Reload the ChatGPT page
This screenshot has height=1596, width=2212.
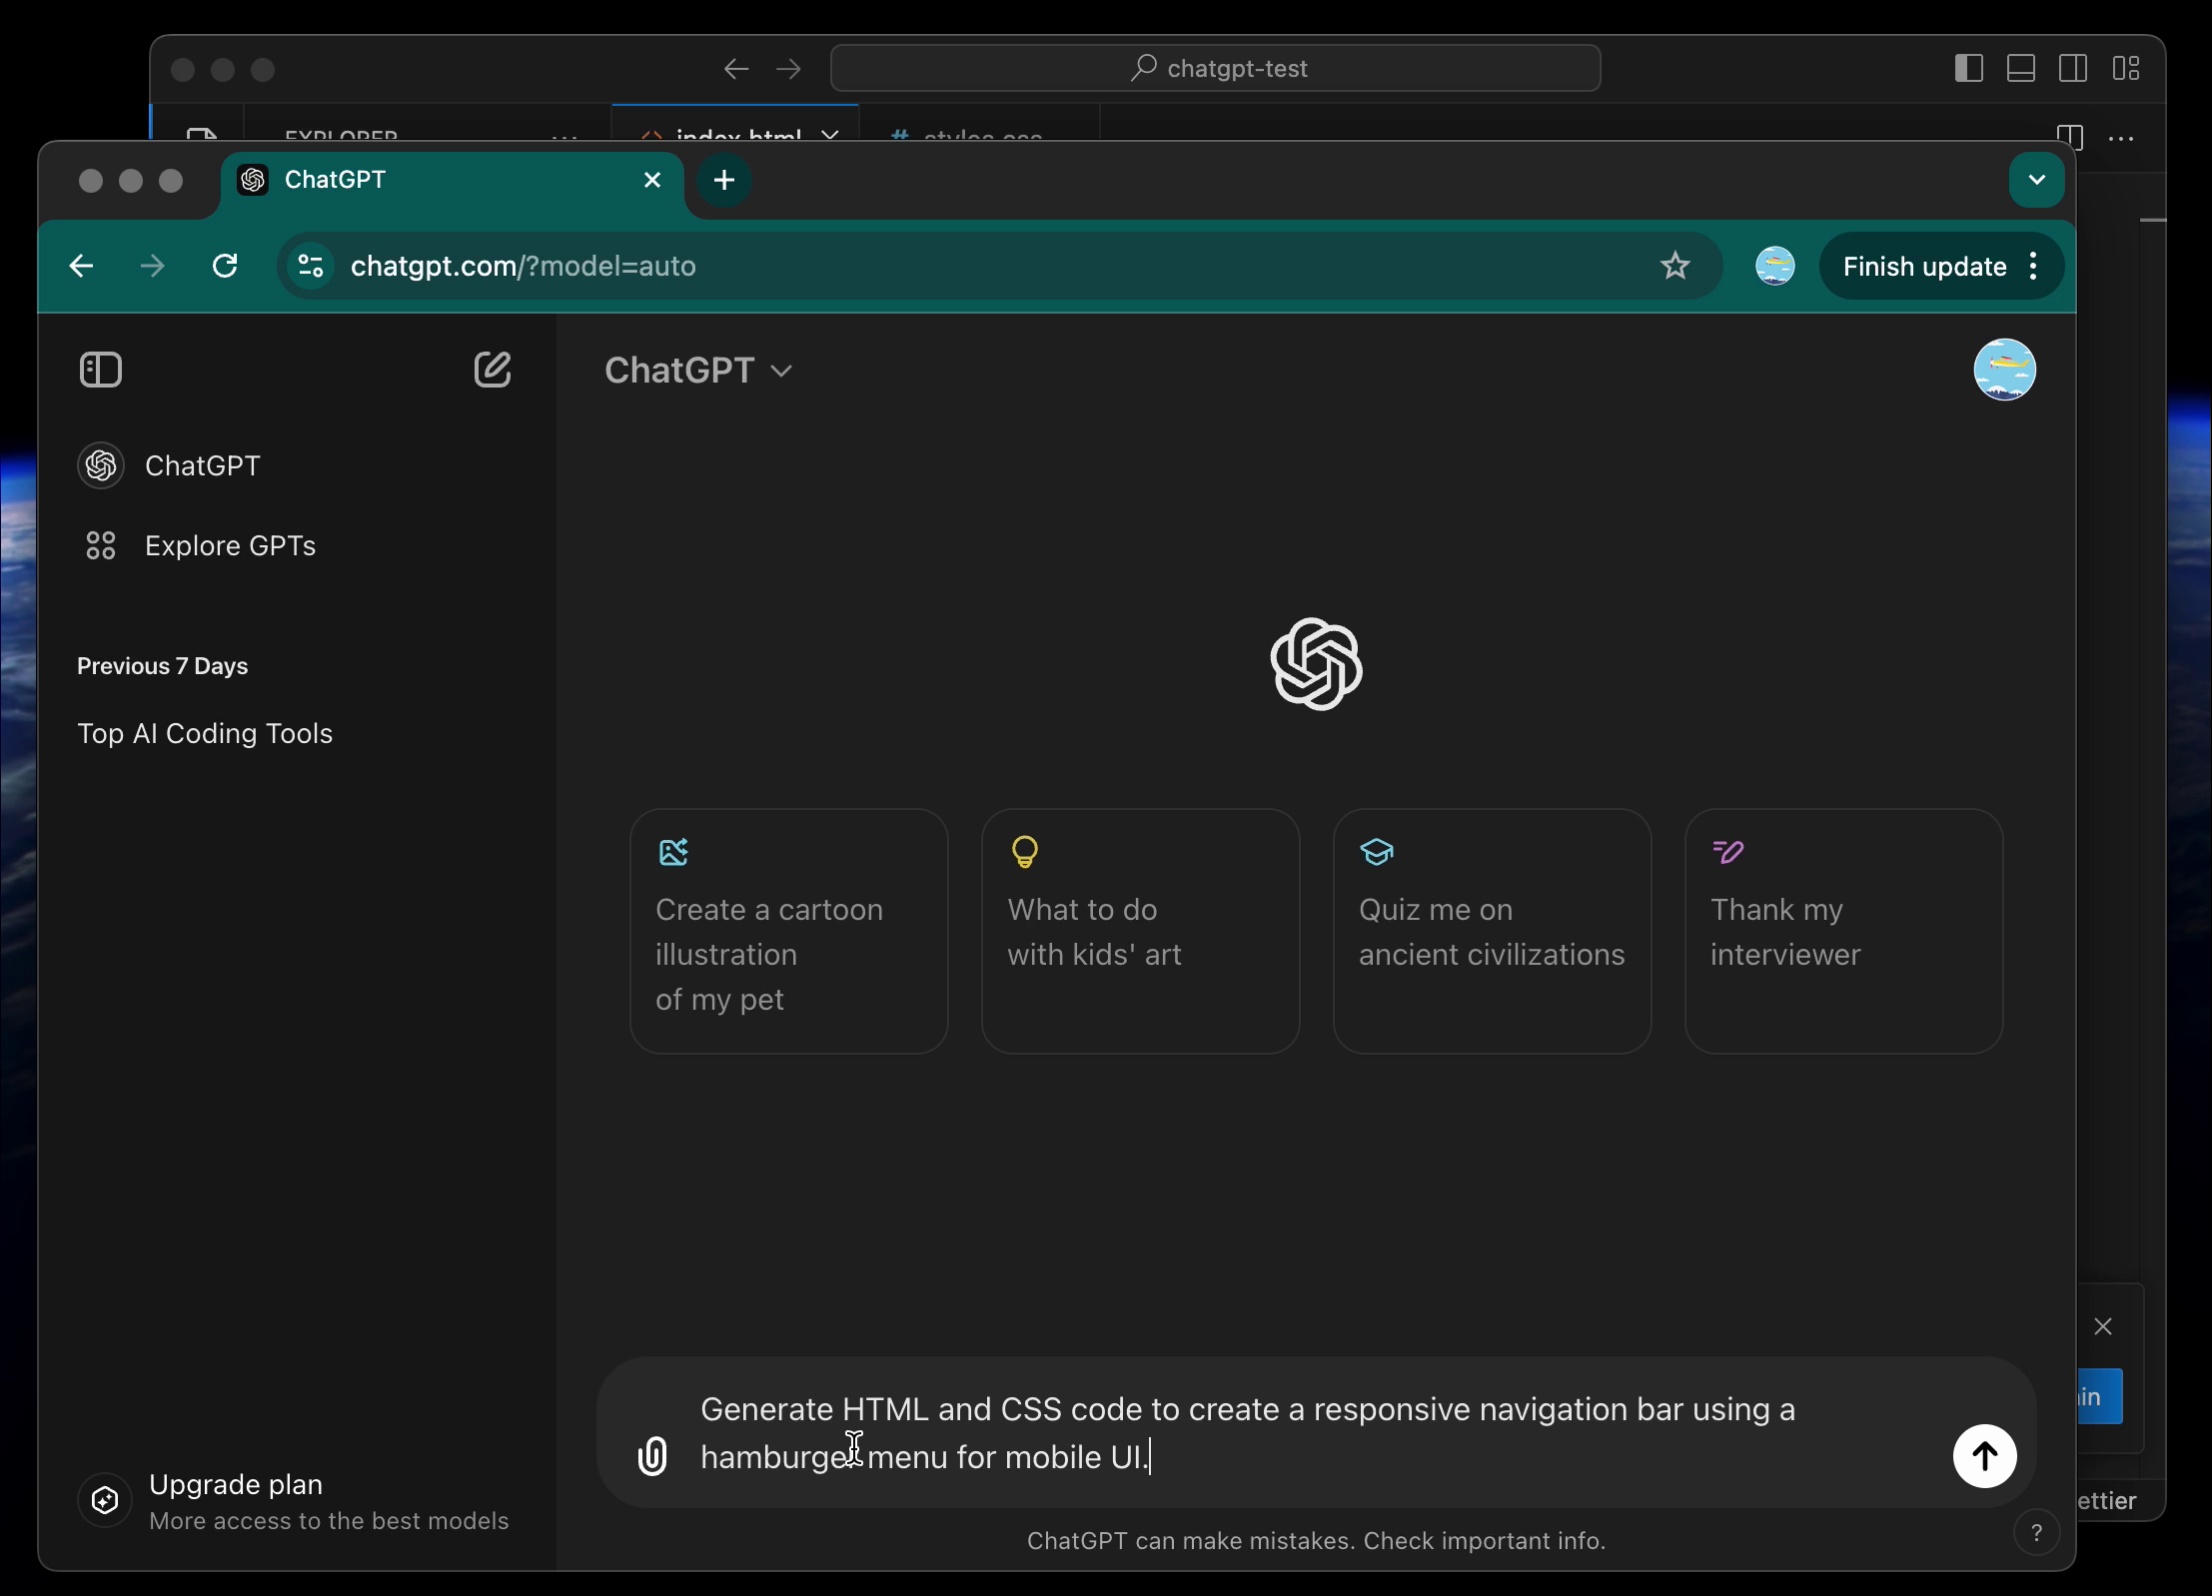(x=225, y=266)
